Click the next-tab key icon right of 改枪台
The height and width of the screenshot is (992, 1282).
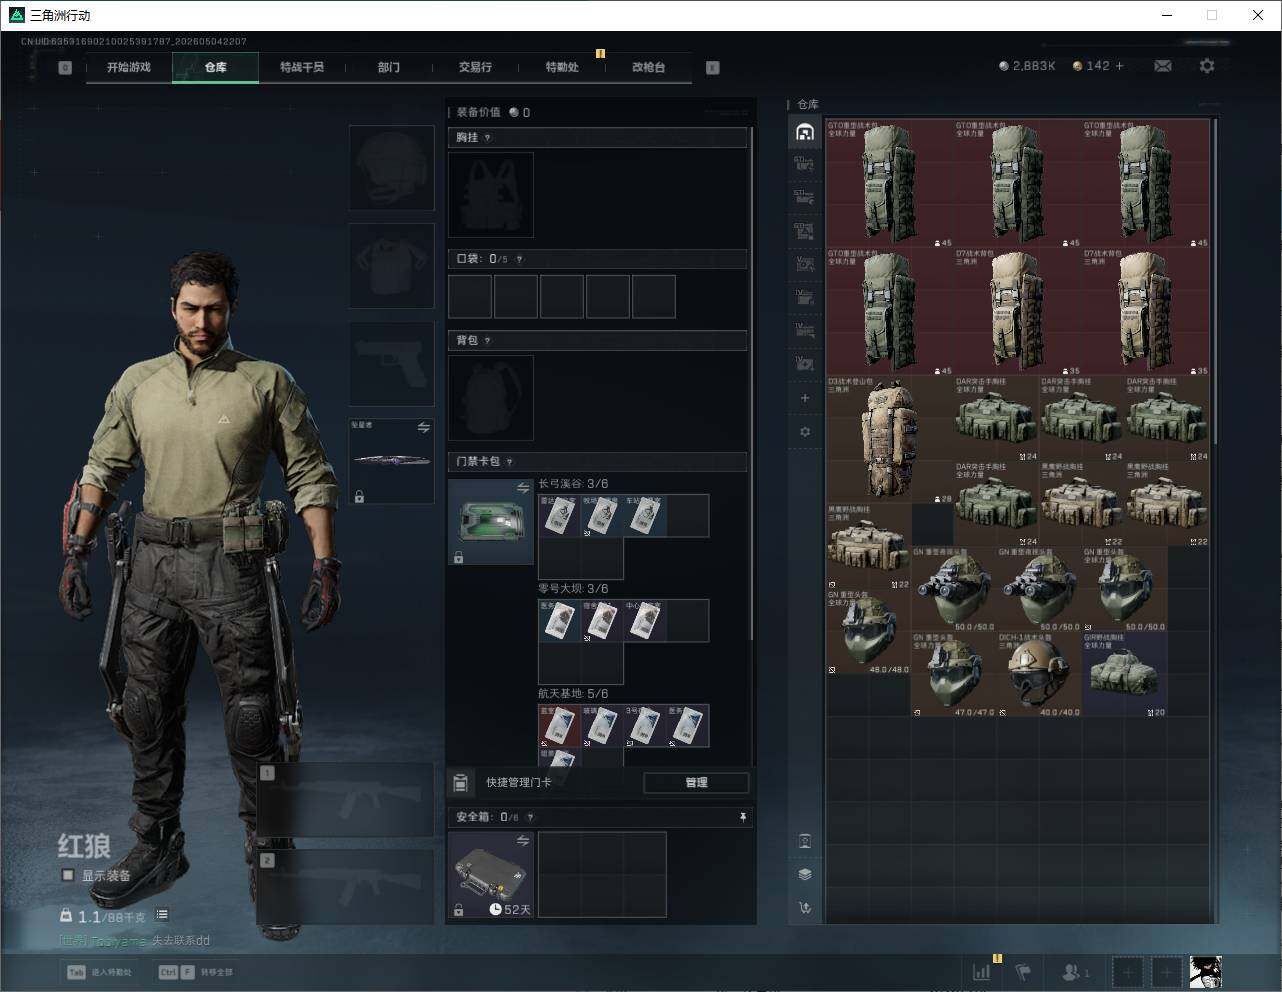[712, 68]
